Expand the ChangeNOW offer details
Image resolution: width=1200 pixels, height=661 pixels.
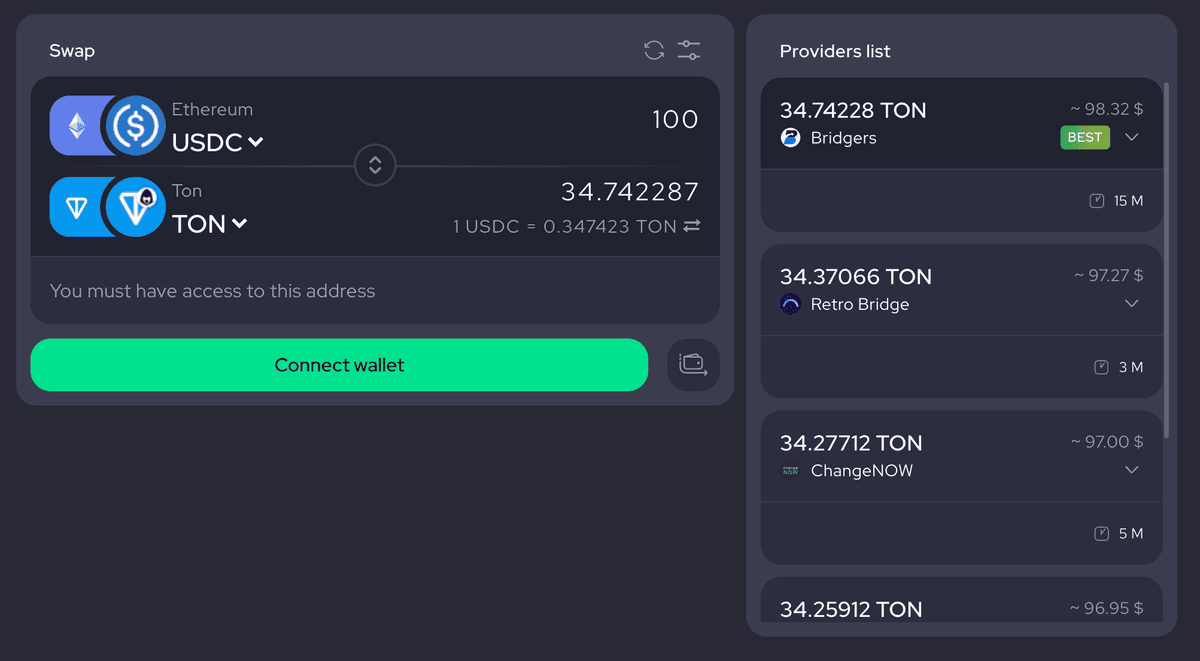tap(1131, 469)
